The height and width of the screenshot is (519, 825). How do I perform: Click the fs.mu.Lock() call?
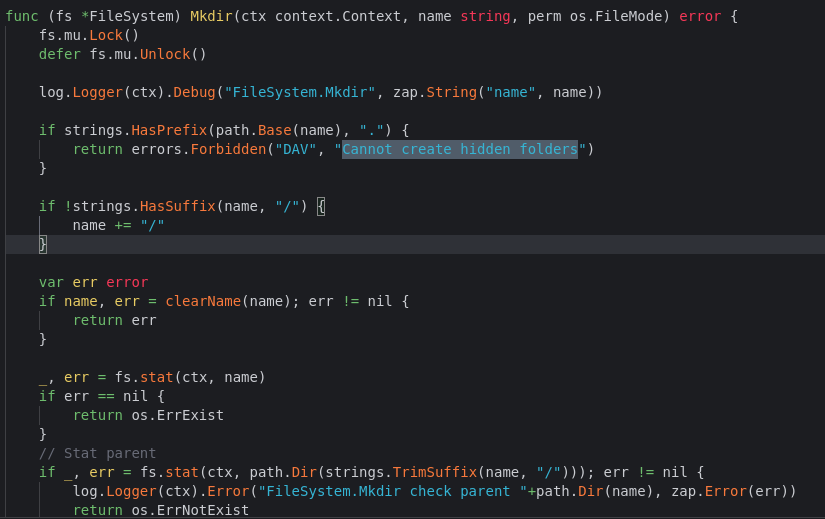coord(89,35)
